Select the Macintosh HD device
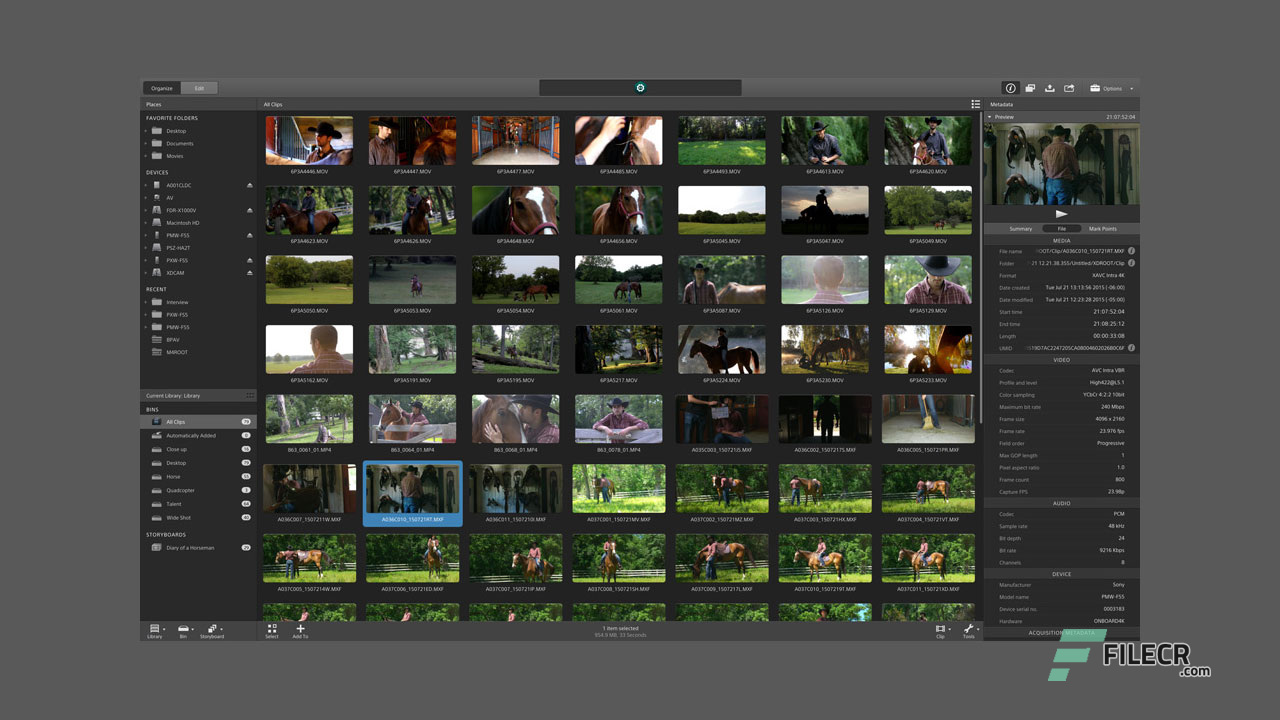1280x720 pixels. (198, 223)
